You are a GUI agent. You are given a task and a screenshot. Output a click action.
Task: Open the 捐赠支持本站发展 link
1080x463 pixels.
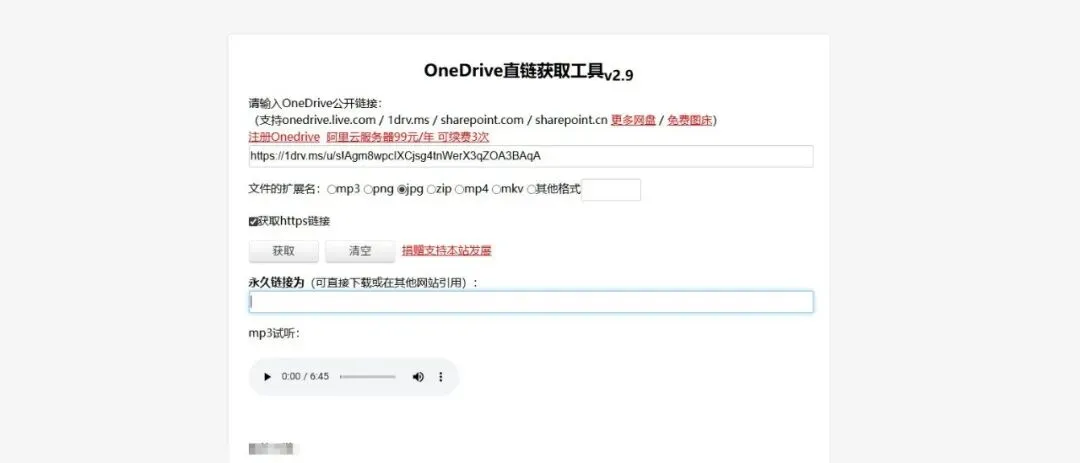point(447,251)
